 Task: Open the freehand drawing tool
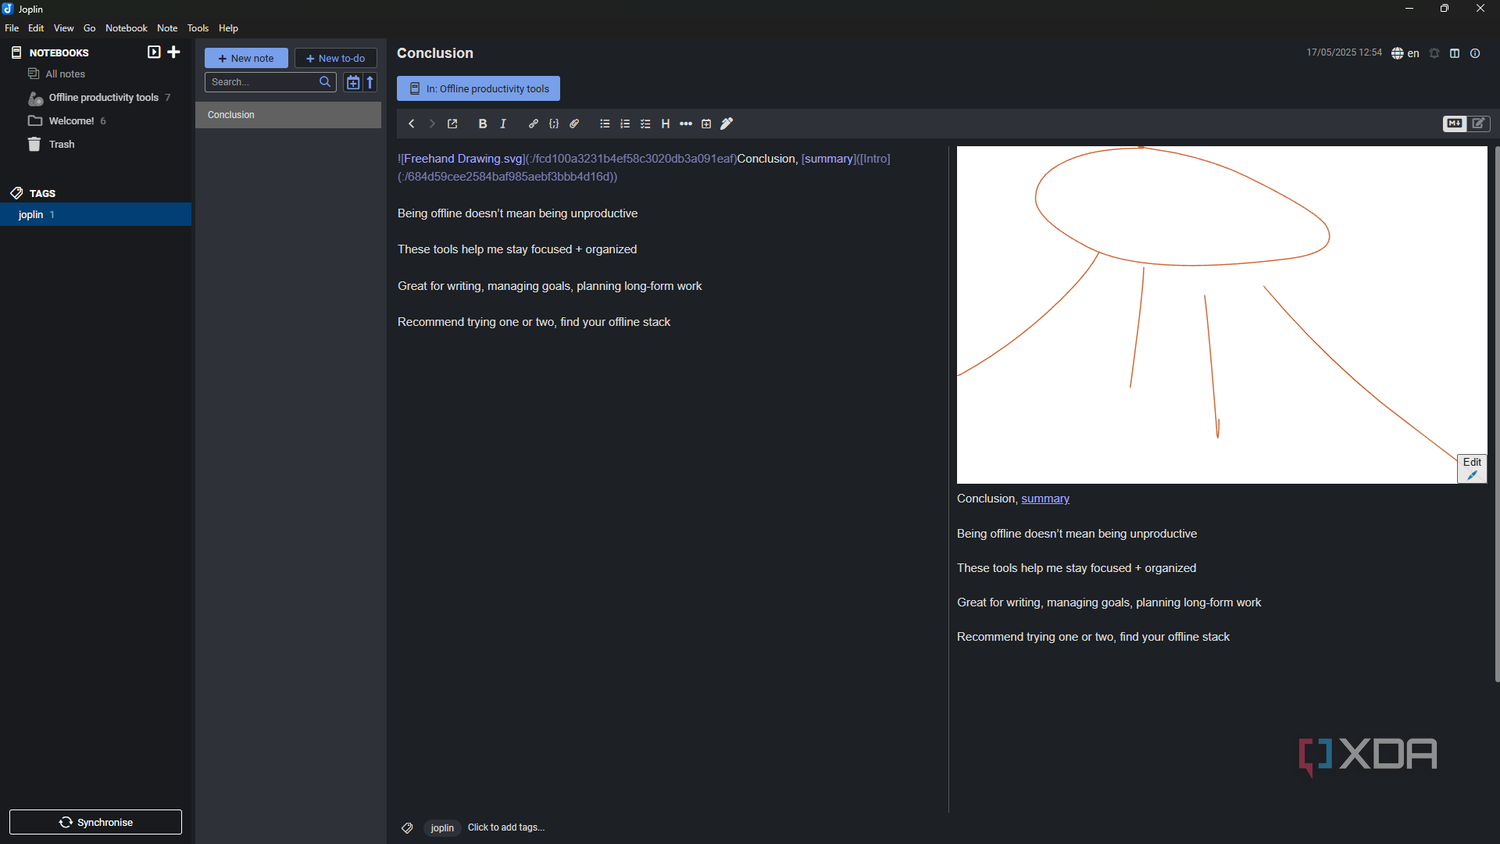727,124
